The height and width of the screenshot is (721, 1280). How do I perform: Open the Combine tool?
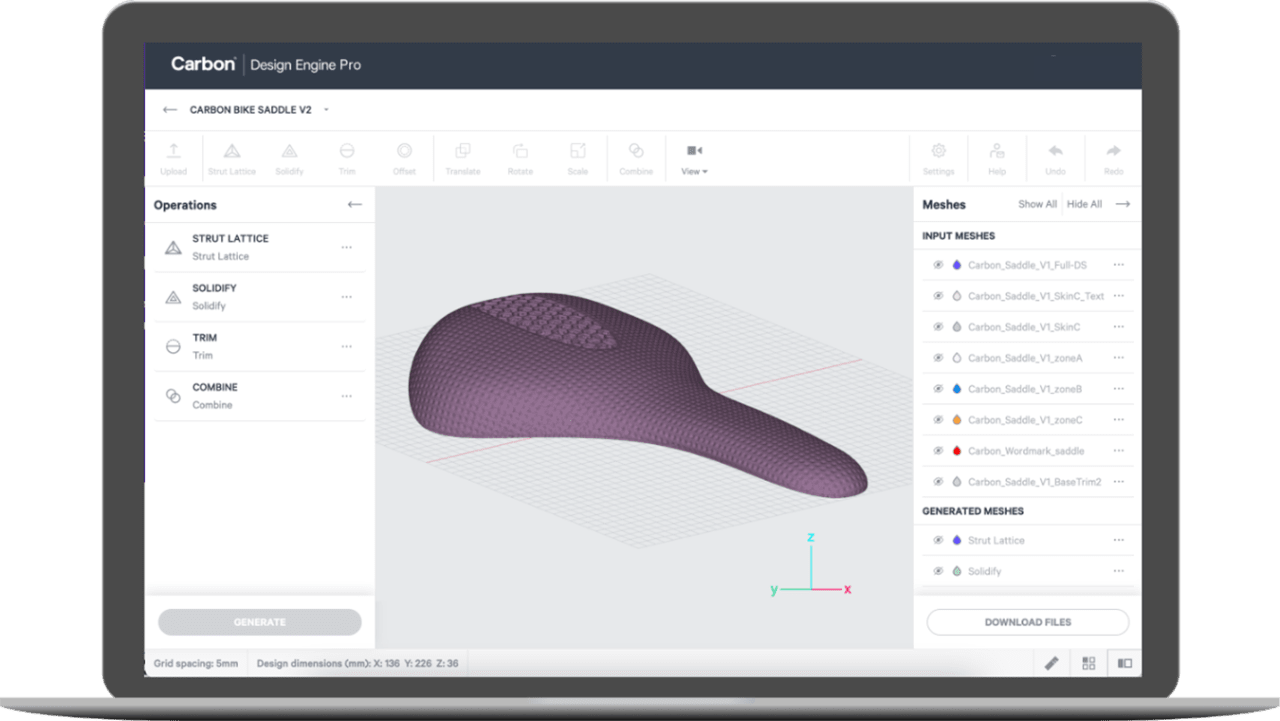tap(636, 158)
